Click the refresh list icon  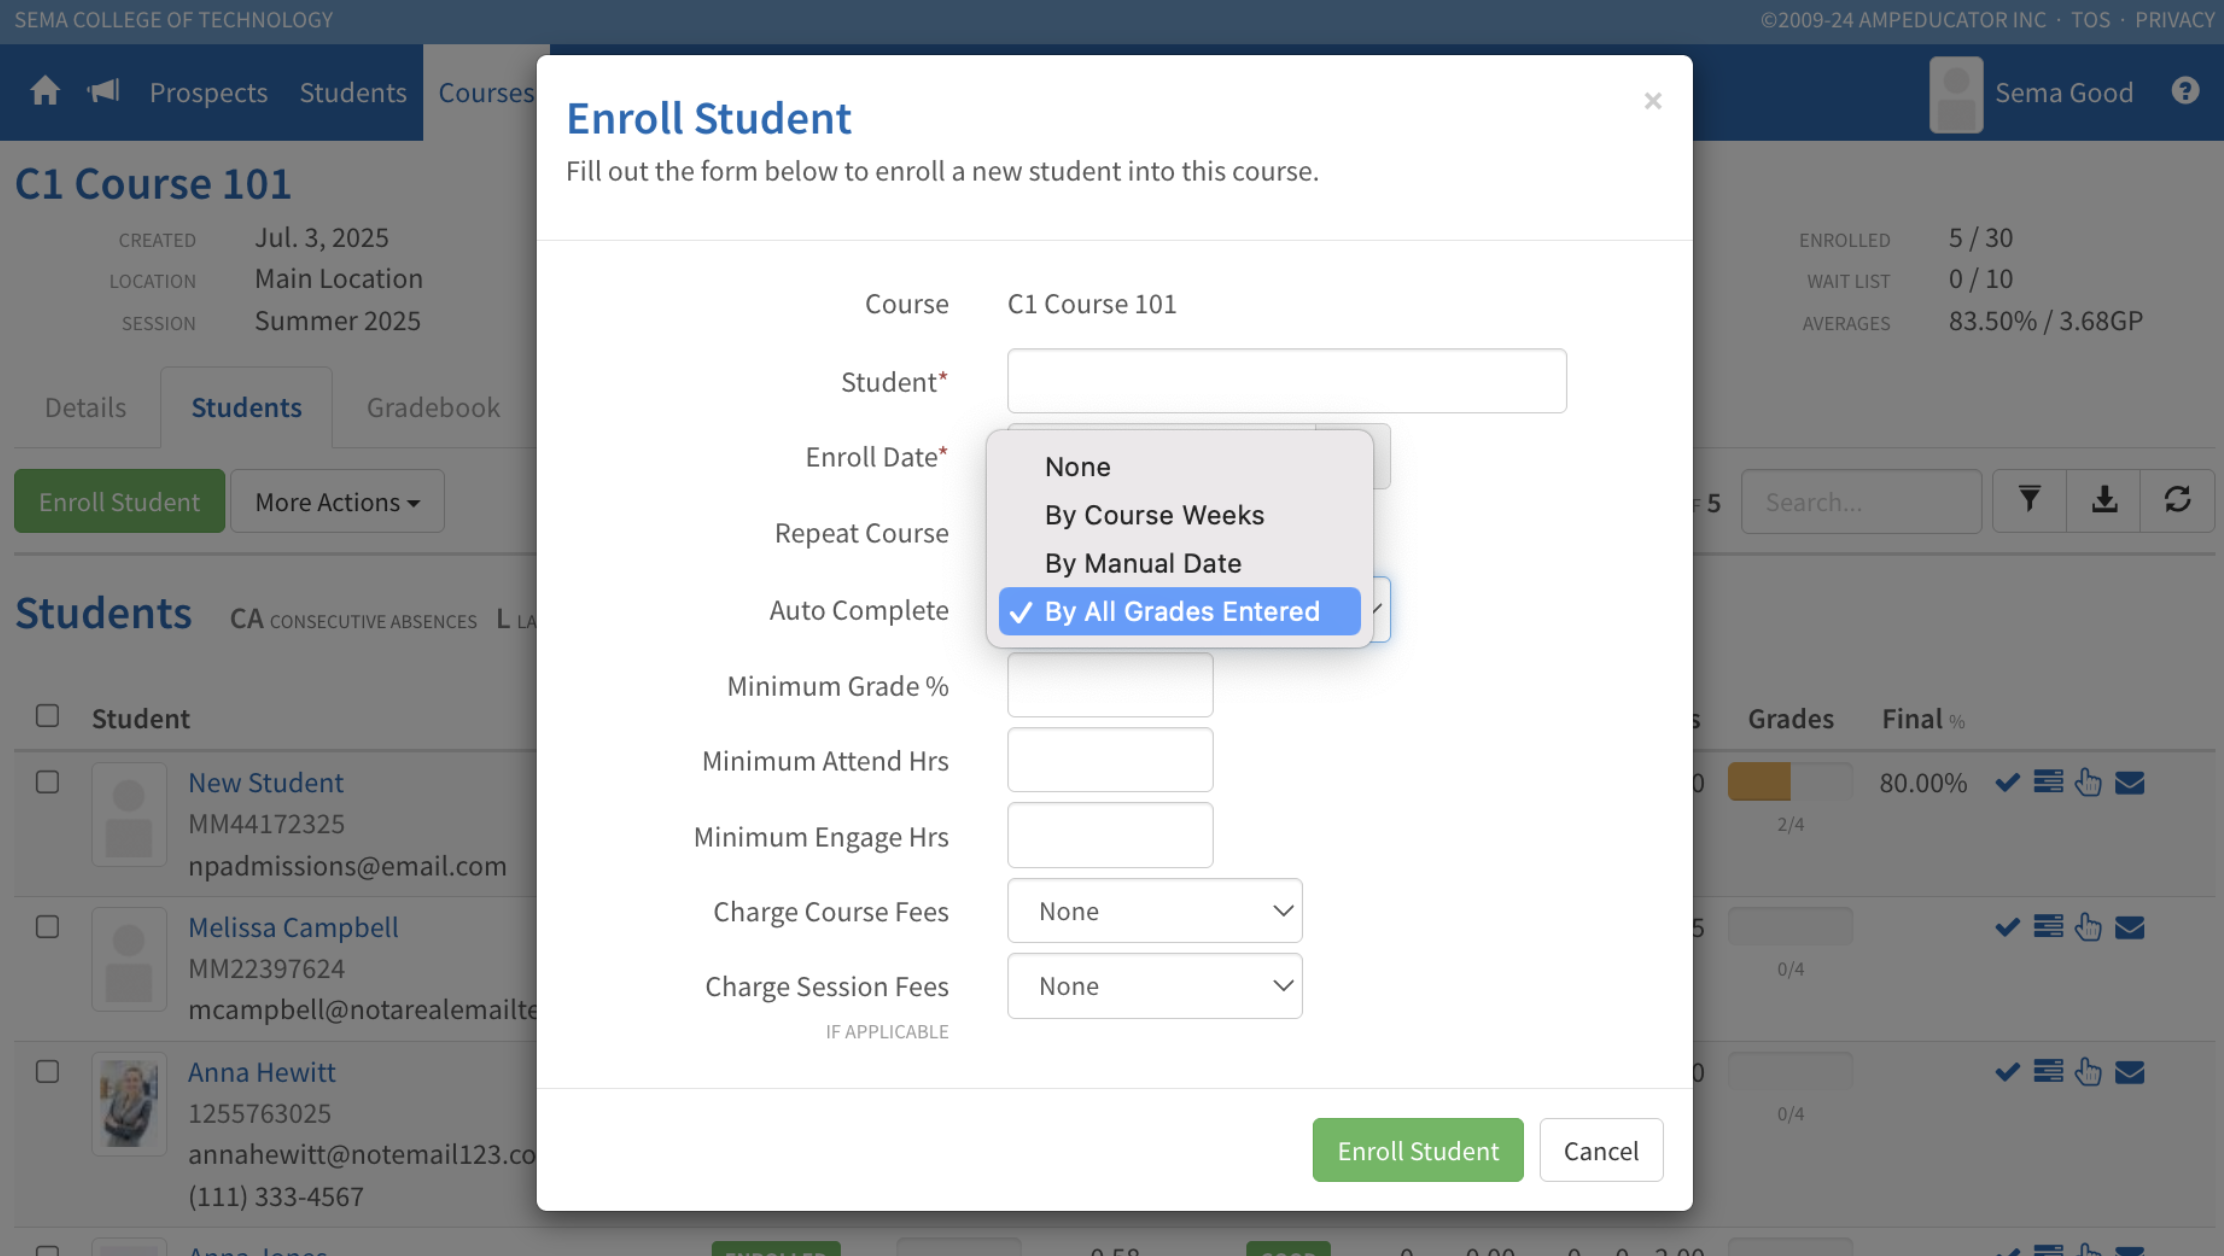pyautogui.click(x=2177, y=501)
